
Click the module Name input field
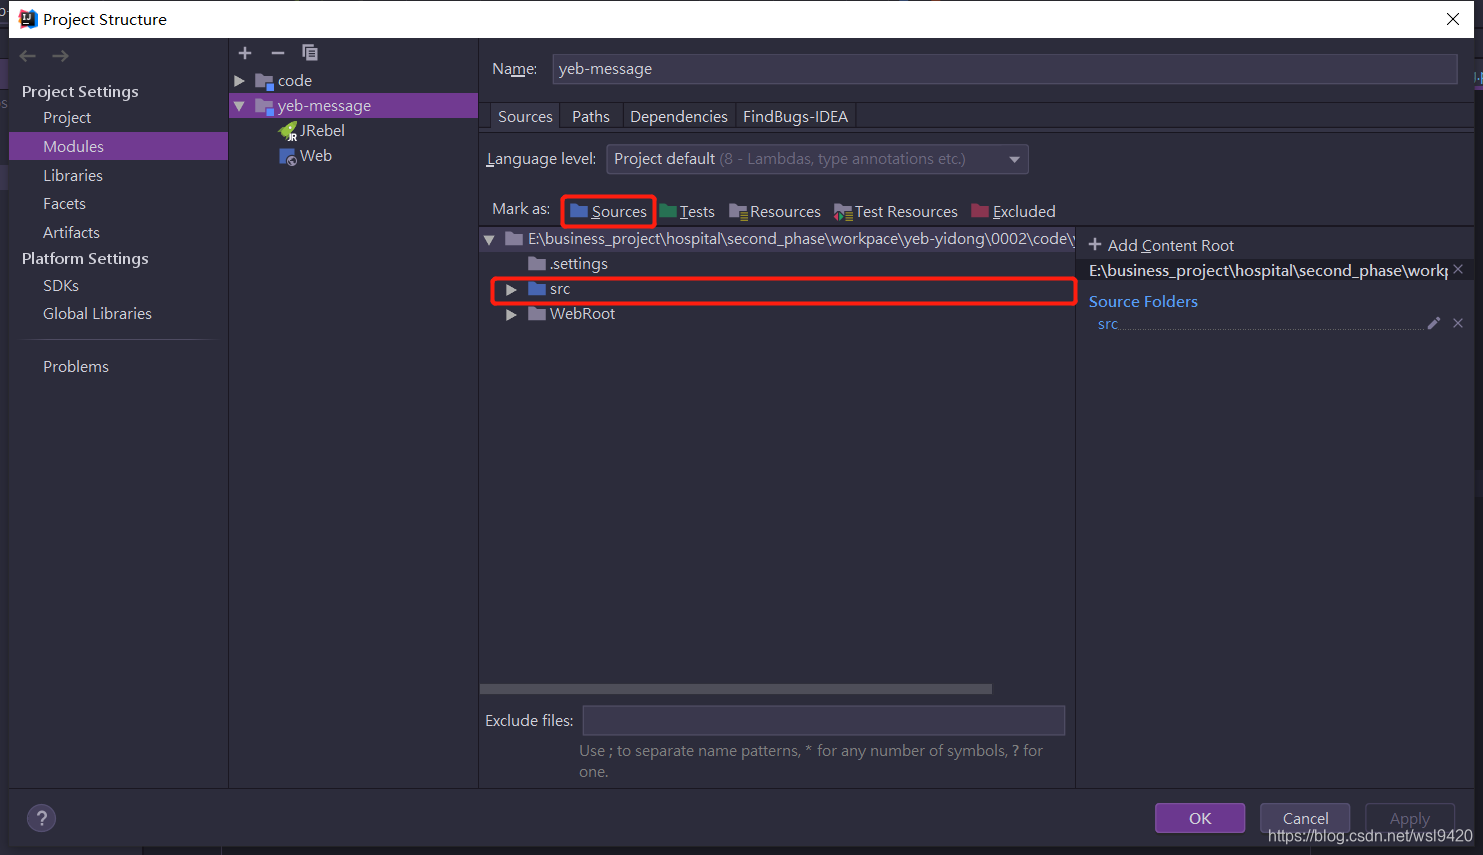click(1004, 69)
